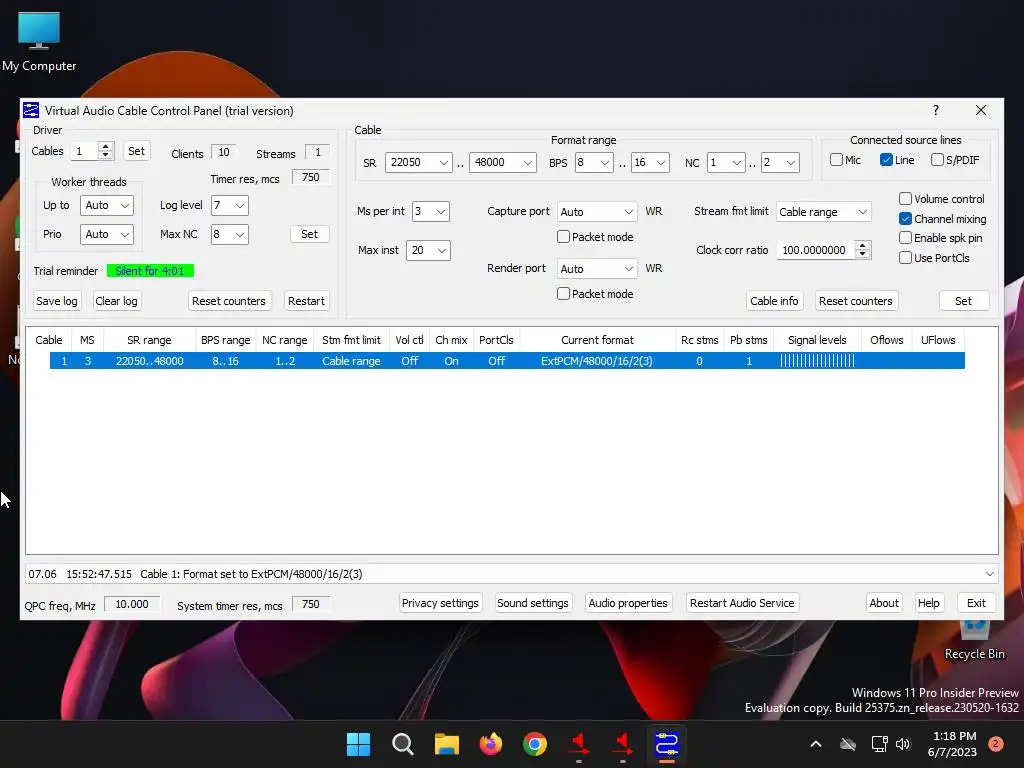The height and width of the screenshot is (768, 1024).
Task: Click the Set button in the Cable section
Action: 963,301
